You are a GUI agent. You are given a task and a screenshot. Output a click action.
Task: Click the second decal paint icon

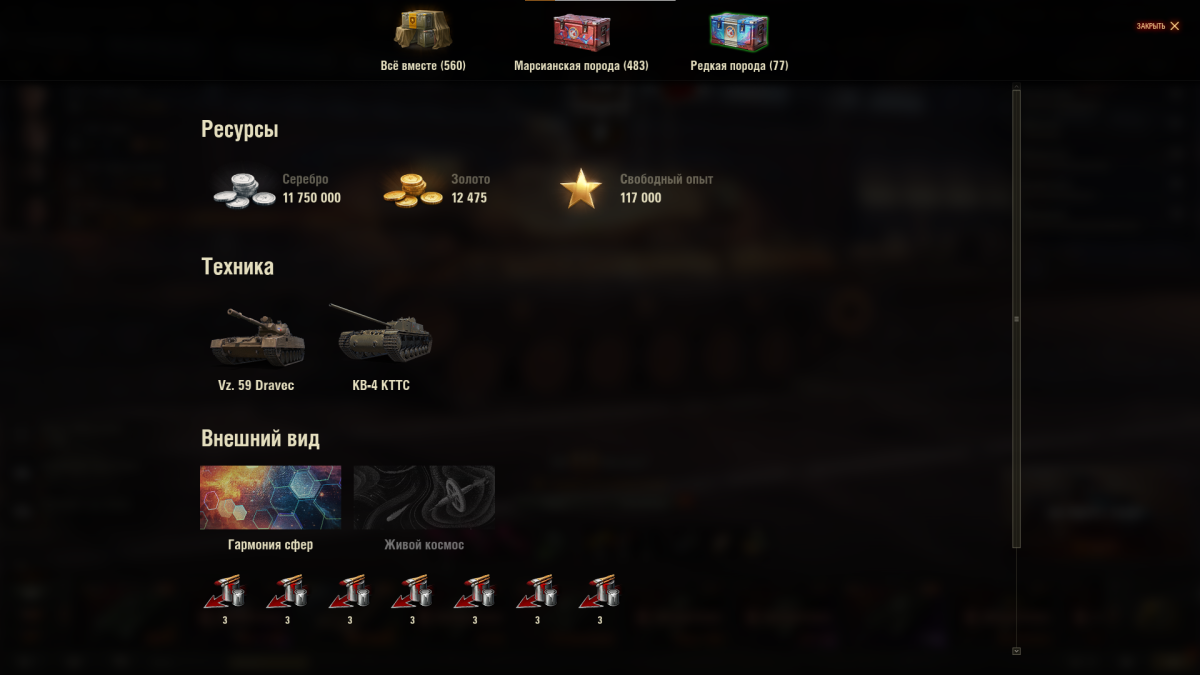pyautogui.click(x=287, y=592)
